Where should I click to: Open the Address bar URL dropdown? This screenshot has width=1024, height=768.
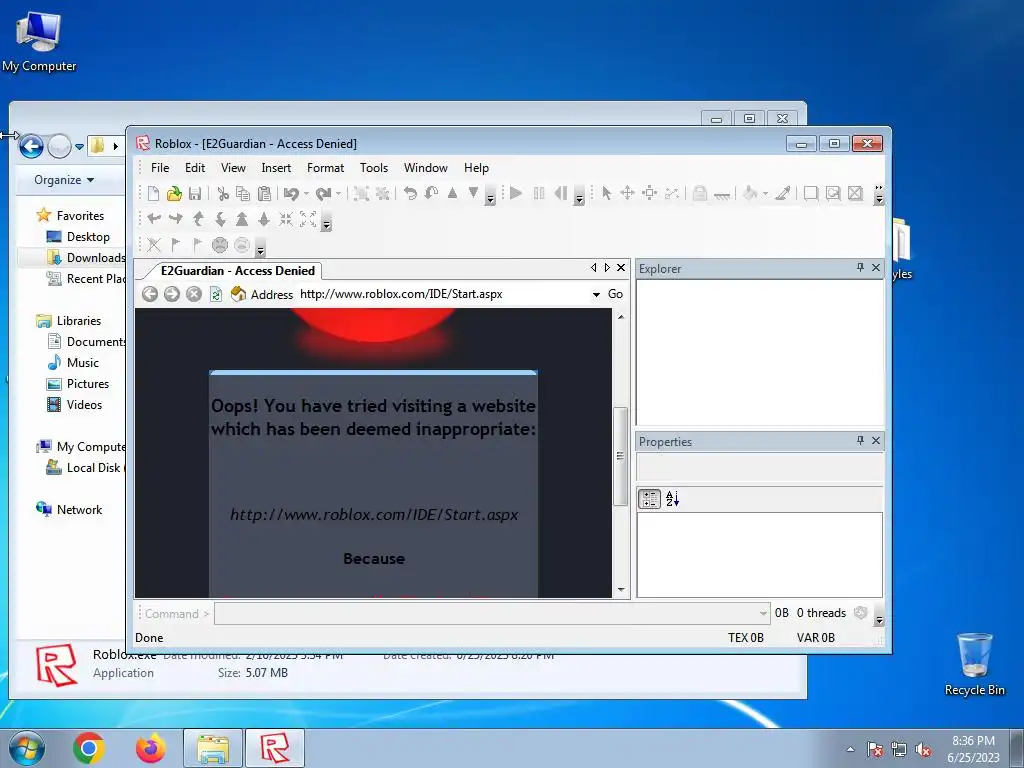pos(596,295)
